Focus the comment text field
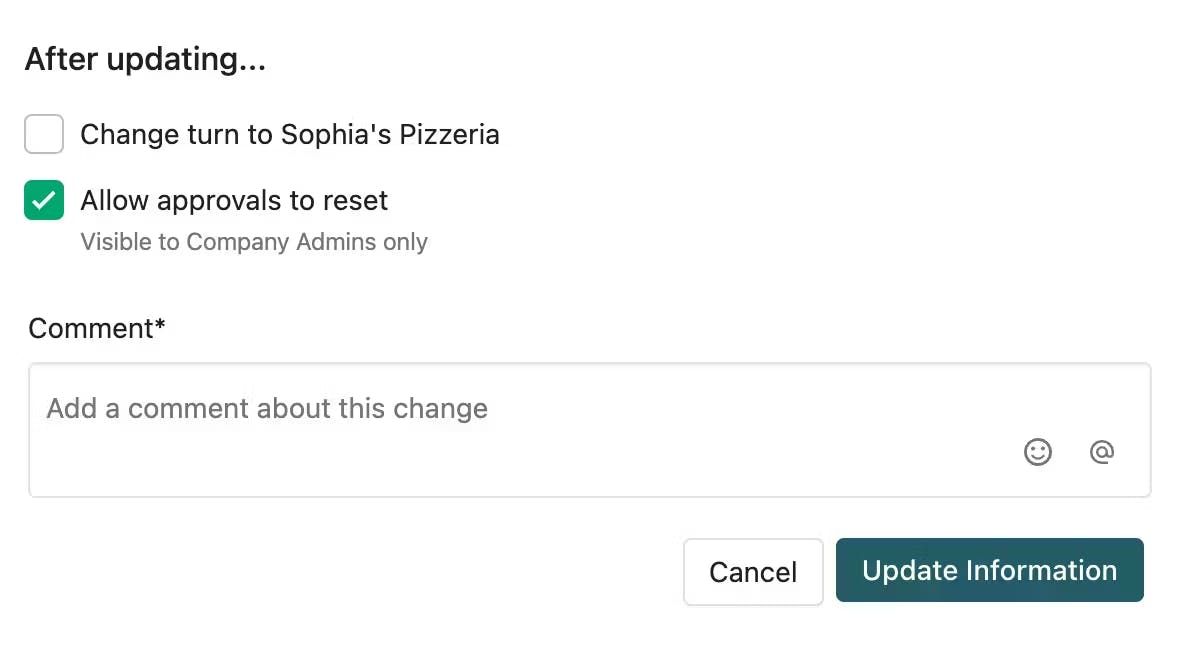Screen dimensions: 1182x668 pyautogui.click(x=589, y=430)
